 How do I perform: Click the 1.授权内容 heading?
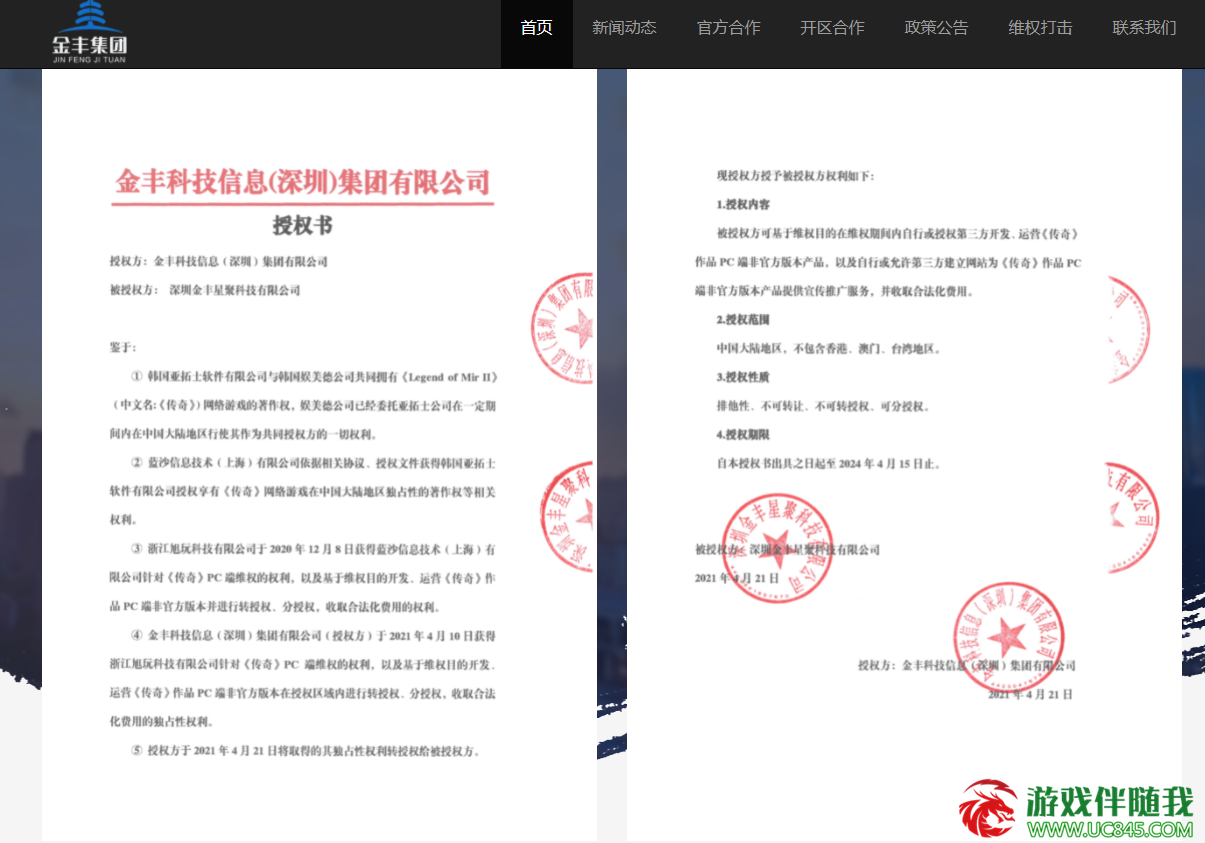(743, 205)
